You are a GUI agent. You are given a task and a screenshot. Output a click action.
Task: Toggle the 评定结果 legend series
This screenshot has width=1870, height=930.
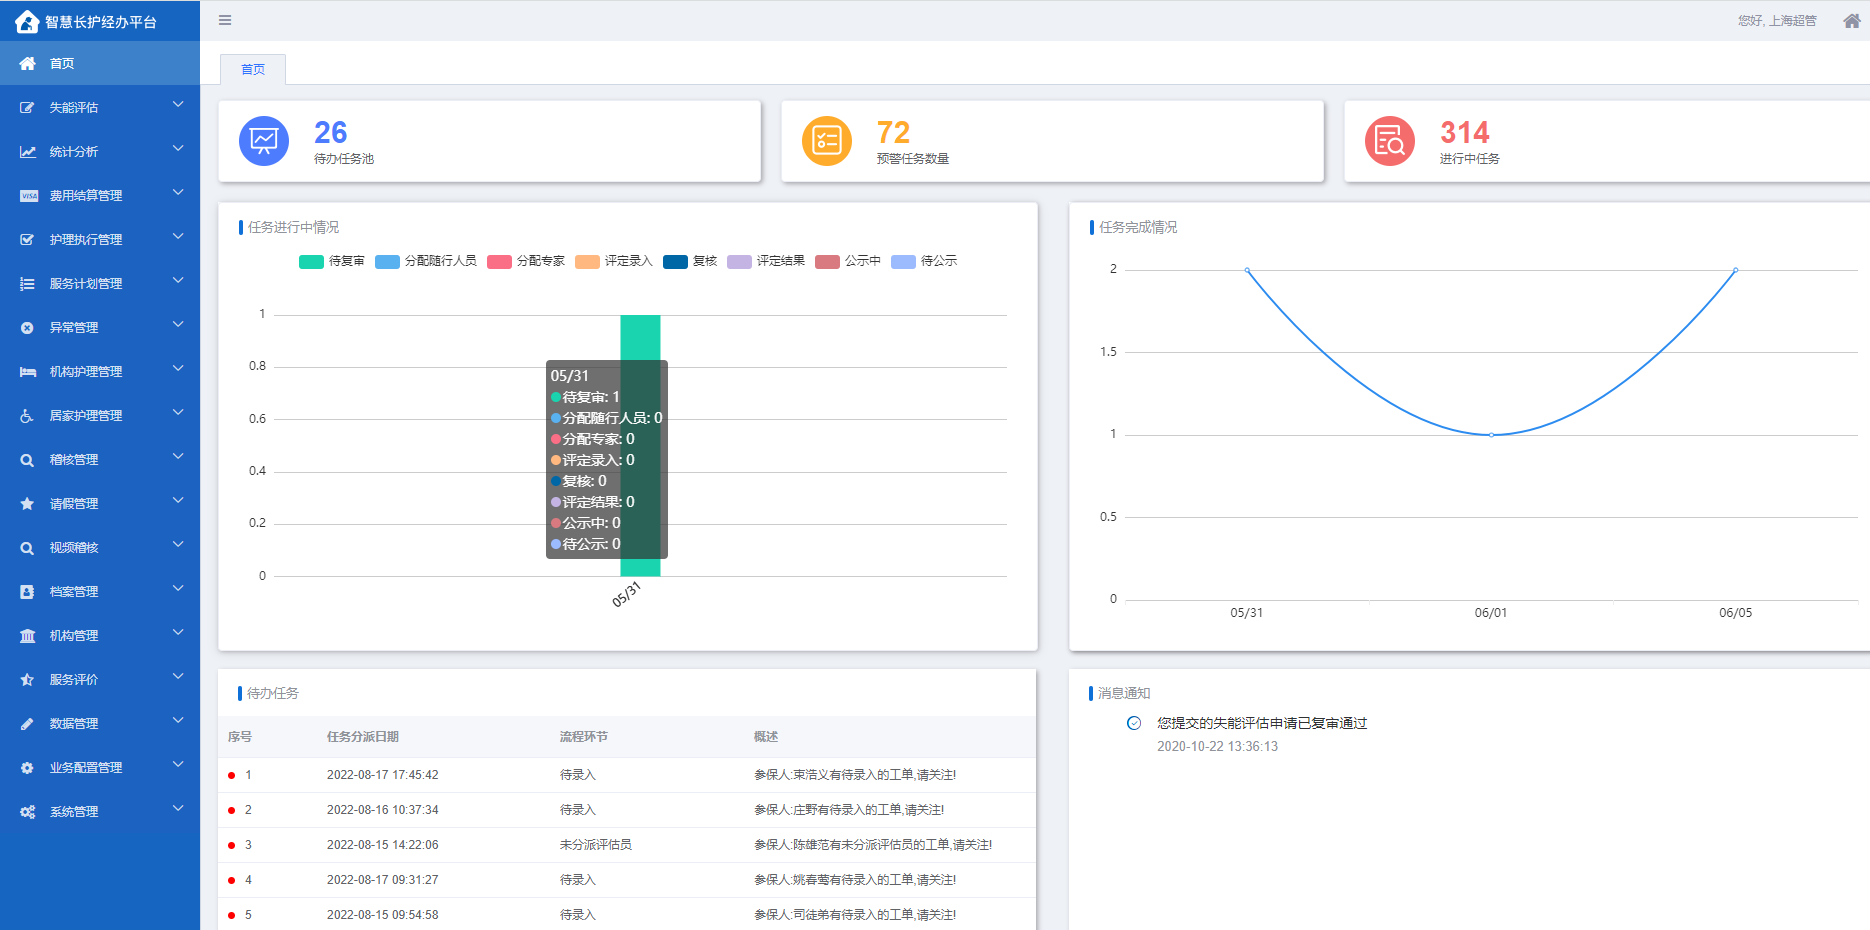point(766,261)
